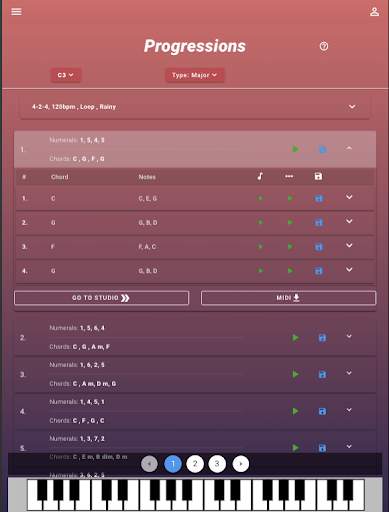Save progression 5 (C, Em, Bdim, Dm)
389x512 pixels.
point(322,448)
